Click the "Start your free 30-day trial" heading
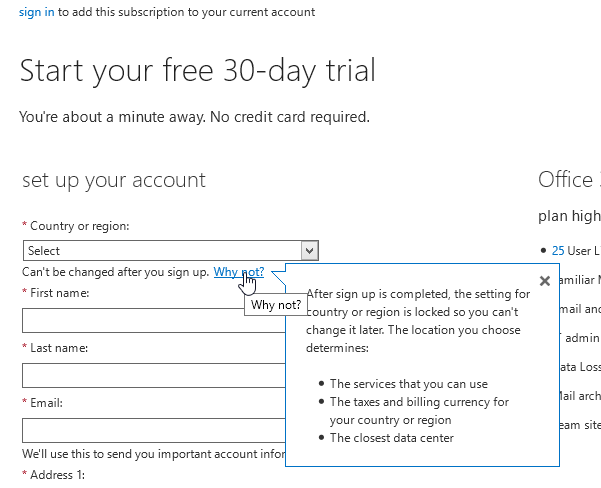 click(x=198, y=71)
